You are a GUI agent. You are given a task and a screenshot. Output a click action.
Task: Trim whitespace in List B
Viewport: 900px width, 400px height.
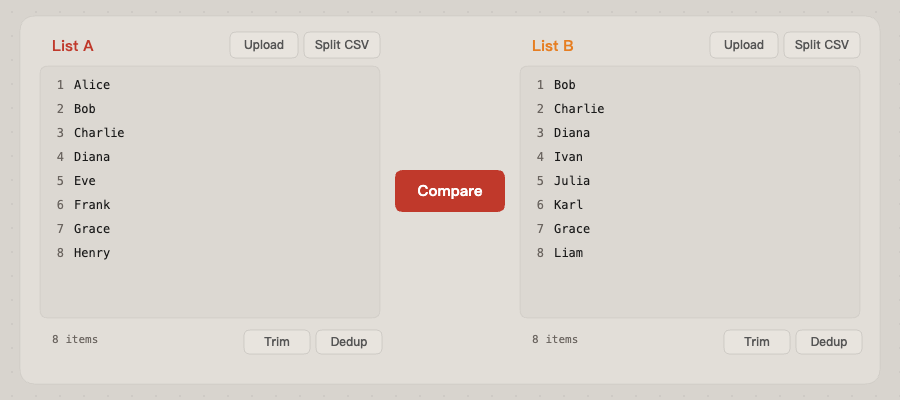757,342
